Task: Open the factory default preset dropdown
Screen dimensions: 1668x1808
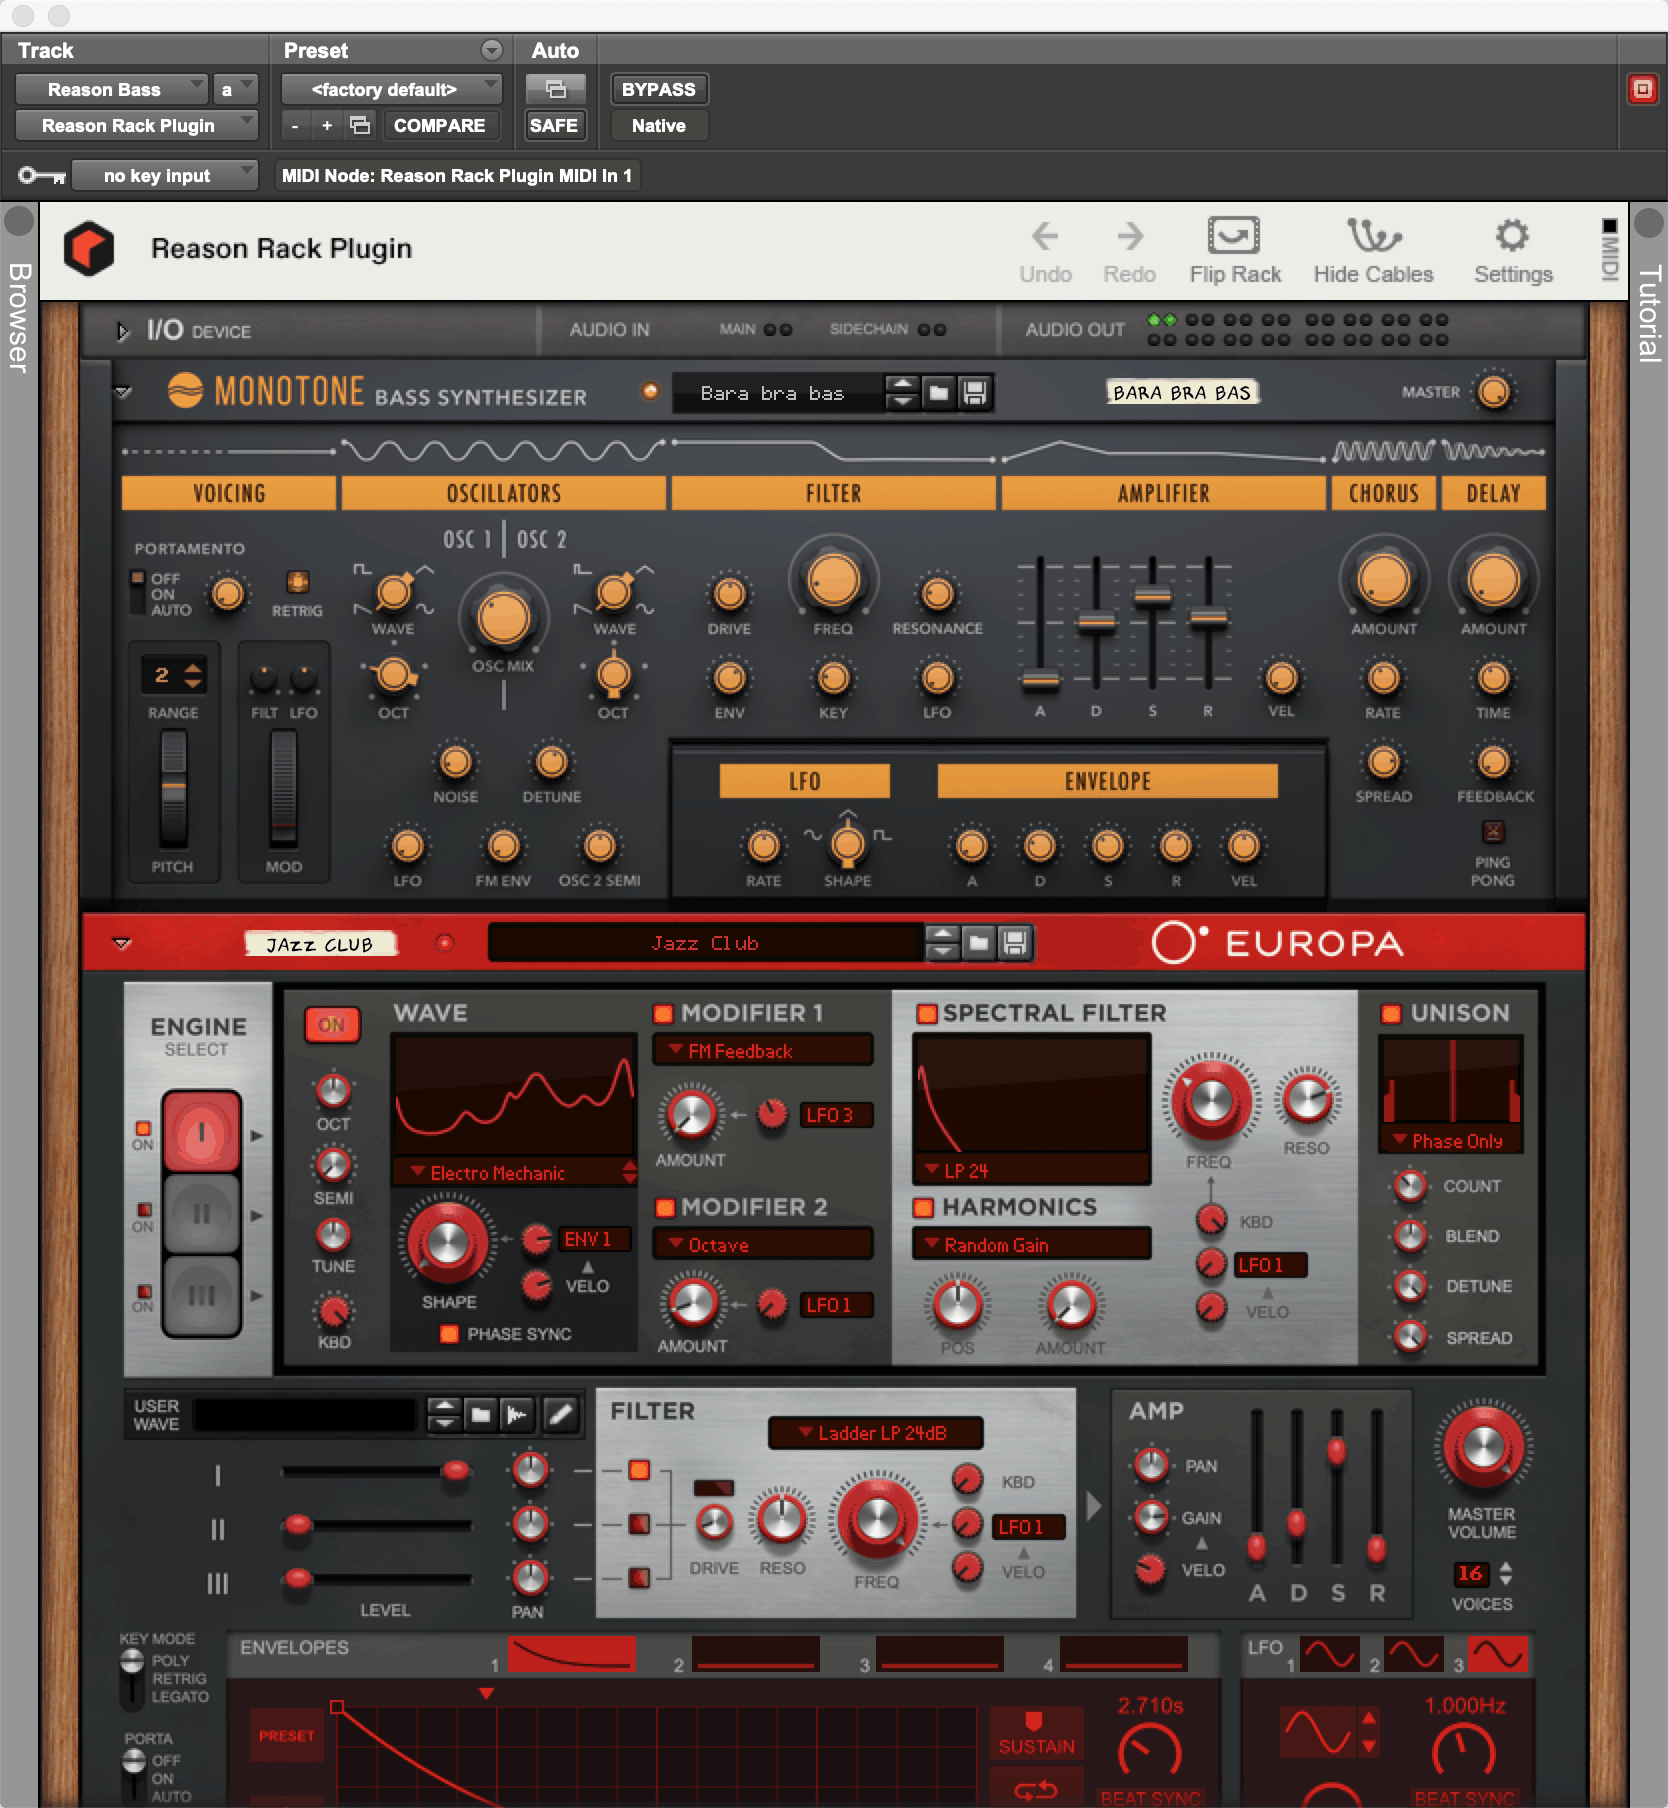Action: point(391,89)
